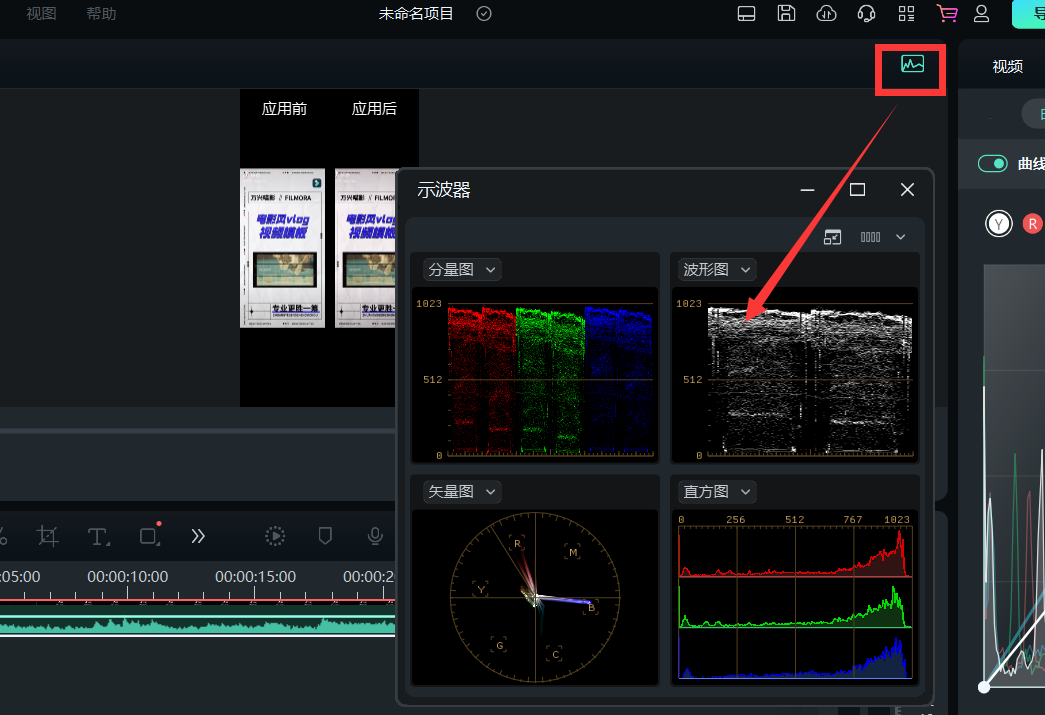Expand hidden tools with the double-chevron button
This screenshot has height=715, width=1045.
point(198,536)
